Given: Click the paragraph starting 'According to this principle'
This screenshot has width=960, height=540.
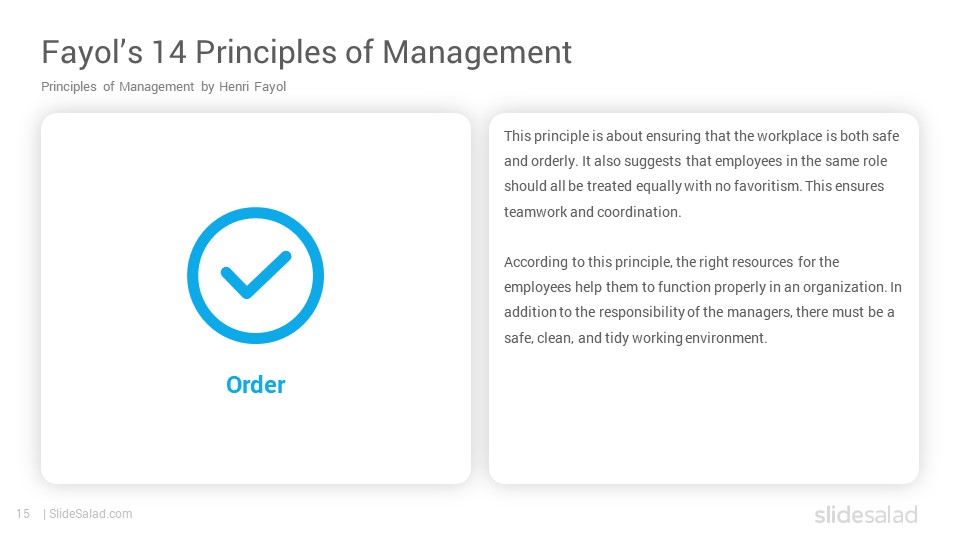Looking at the screenshot, I should point(703,300).
